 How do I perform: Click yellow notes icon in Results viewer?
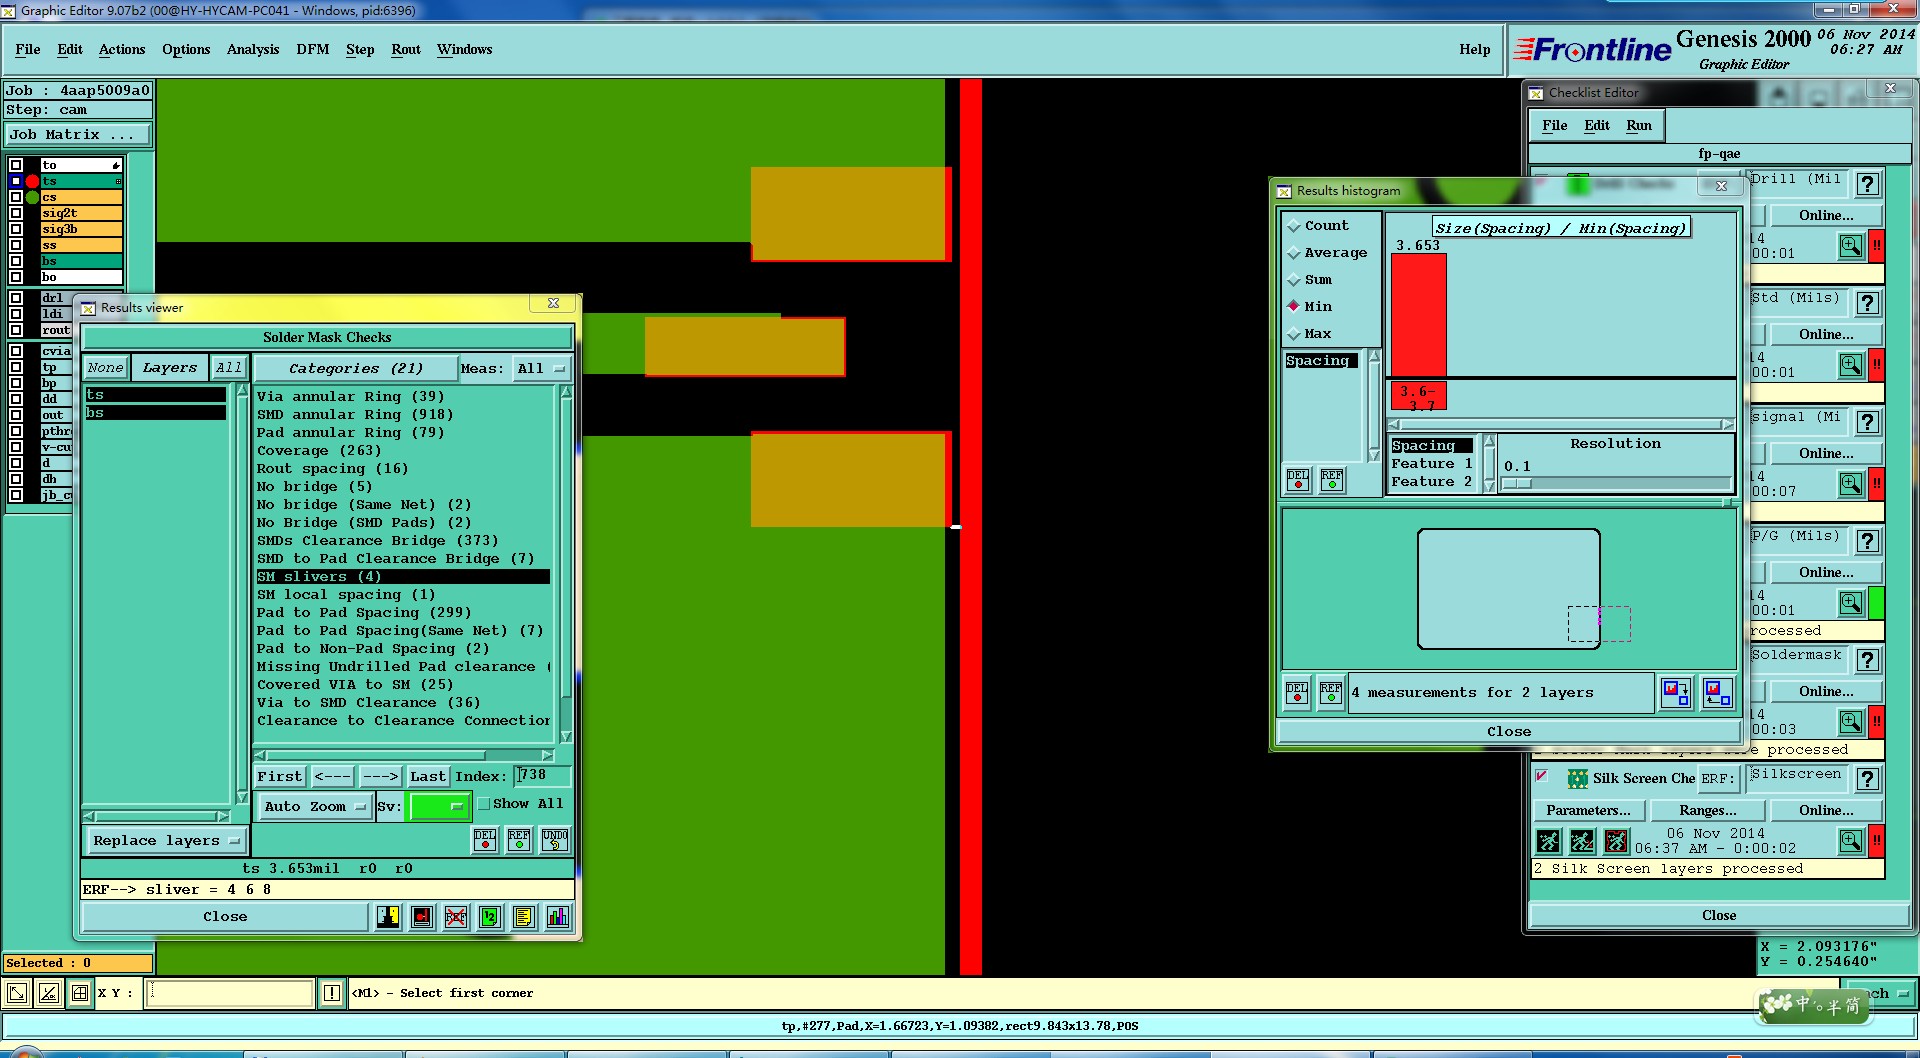pos(524,916)
